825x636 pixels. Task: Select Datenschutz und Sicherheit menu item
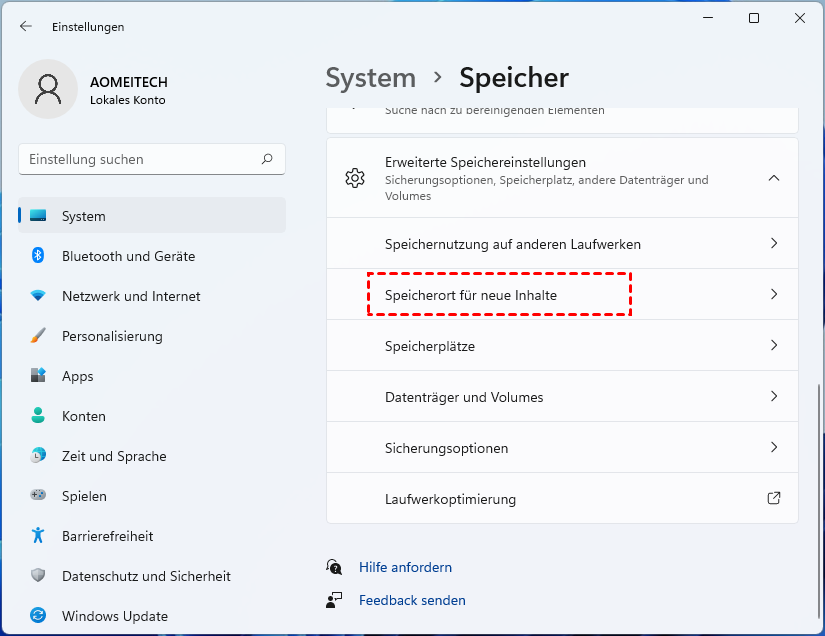[x=146, y=576]
